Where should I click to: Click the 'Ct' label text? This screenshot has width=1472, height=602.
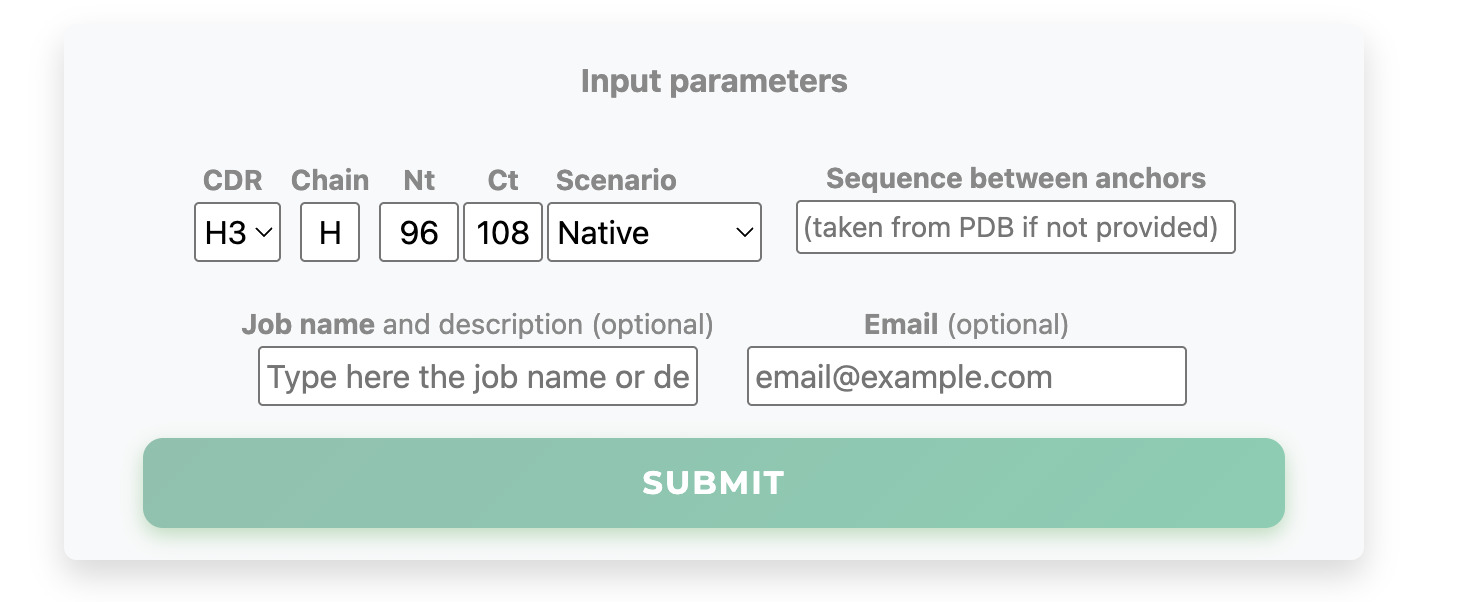coord(503,181)
